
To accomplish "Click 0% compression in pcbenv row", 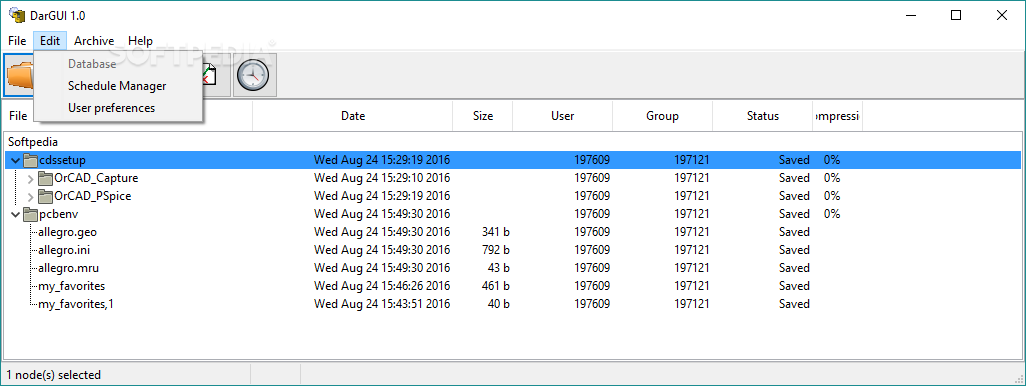I will [x=832, y=214].
